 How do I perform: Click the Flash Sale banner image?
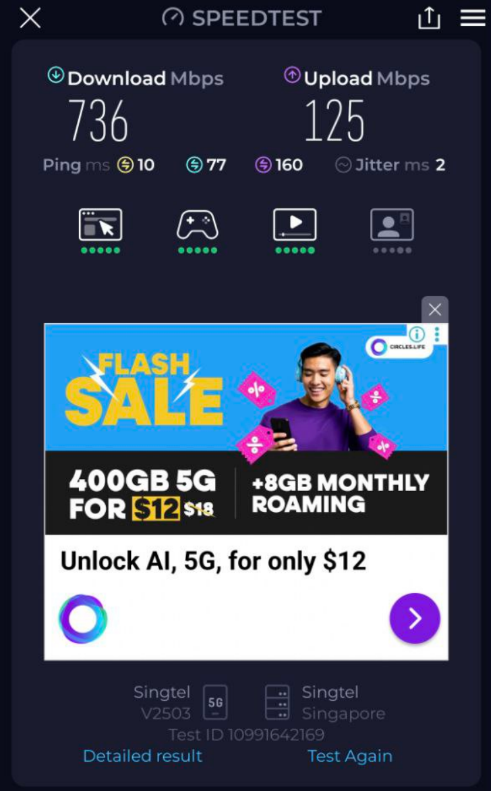coord(246,428)
